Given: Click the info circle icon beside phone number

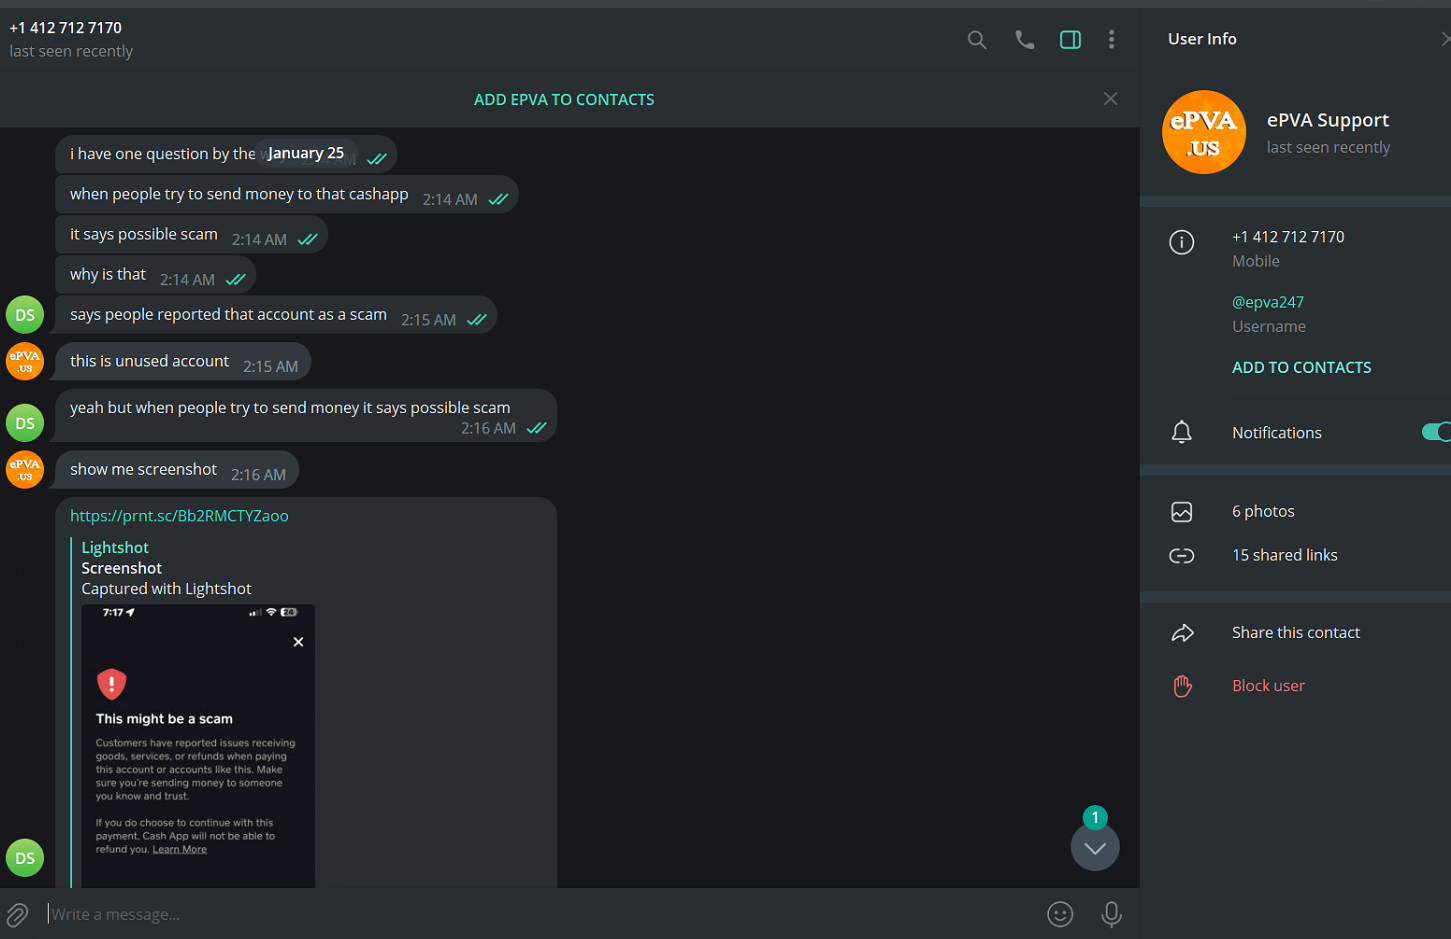Looking at the screenshot, I should (x=1181, y=243).
